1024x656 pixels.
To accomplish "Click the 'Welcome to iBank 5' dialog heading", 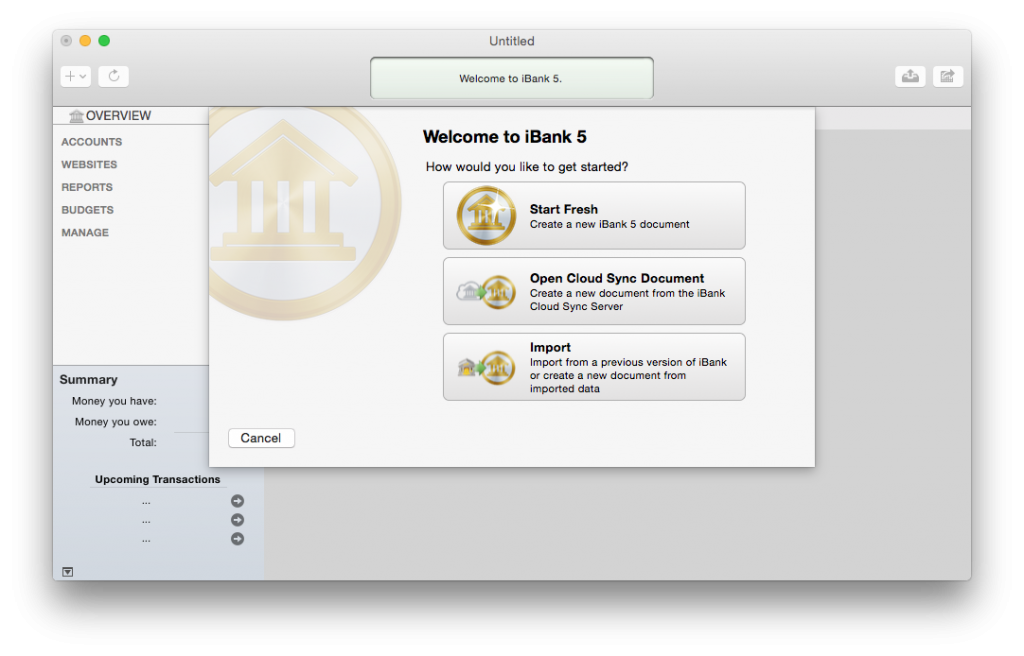I will (505, 137).
